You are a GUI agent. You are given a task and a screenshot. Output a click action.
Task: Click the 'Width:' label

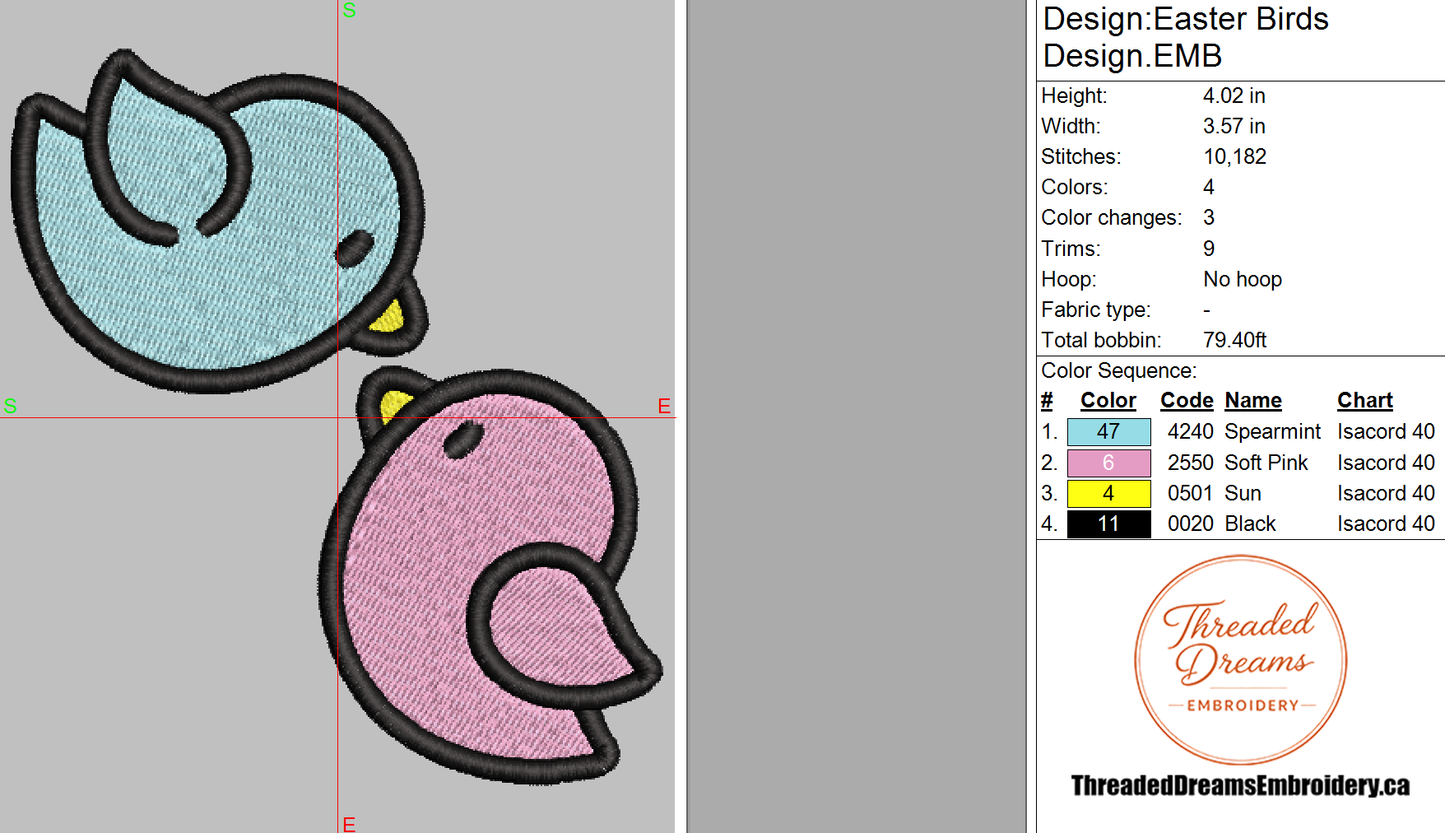click(1070, 126)
